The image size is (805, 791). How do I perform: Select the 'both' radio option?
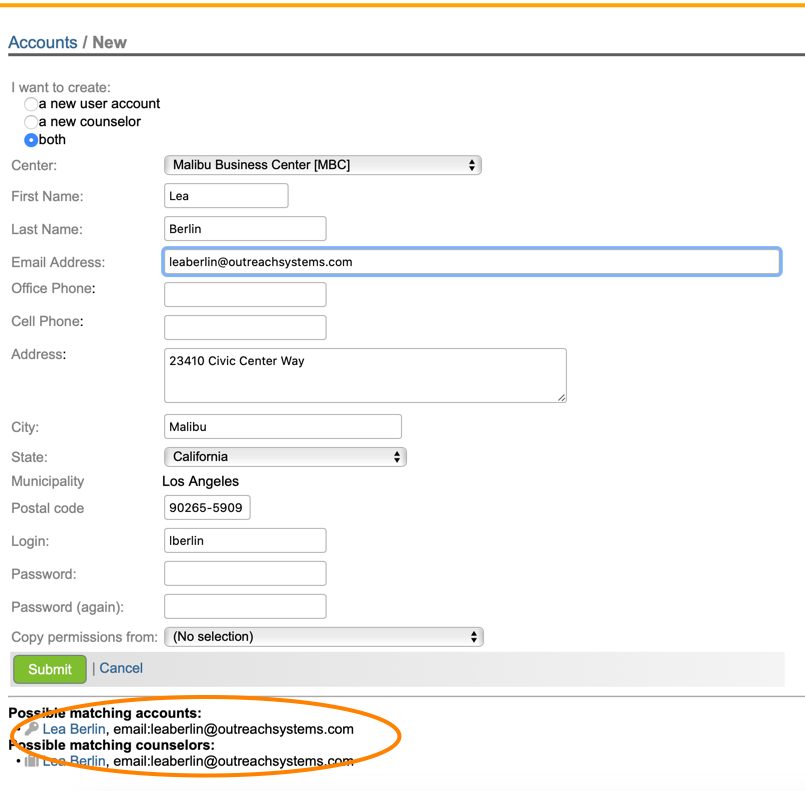click(31, 140)
